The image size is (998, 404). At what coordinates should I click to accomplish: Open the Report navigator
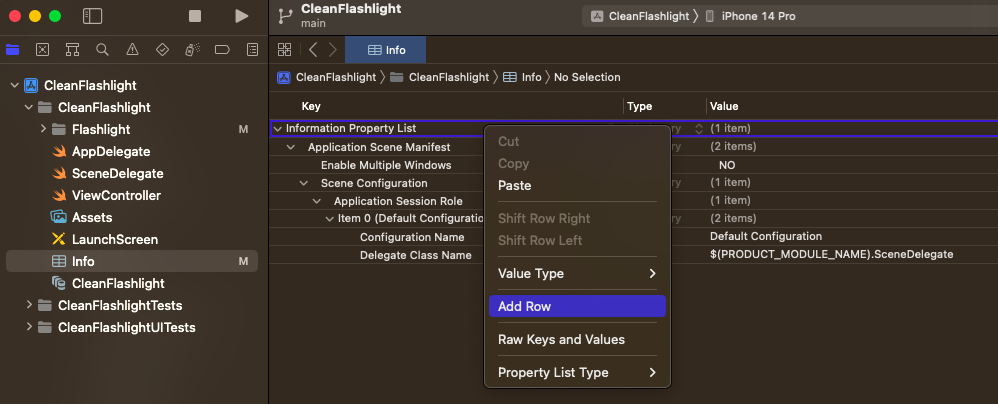coord(253,50)
